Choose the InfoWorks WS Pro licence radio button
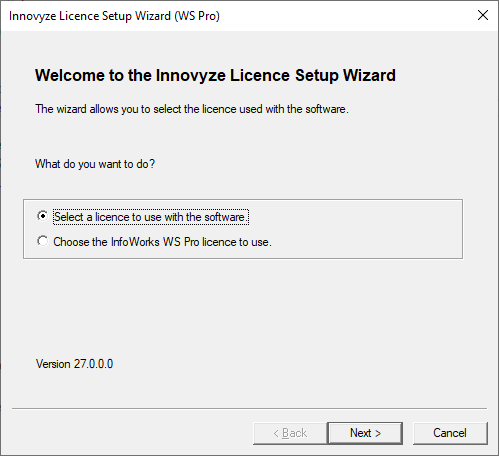499x456 pixels. coord(43,241)
